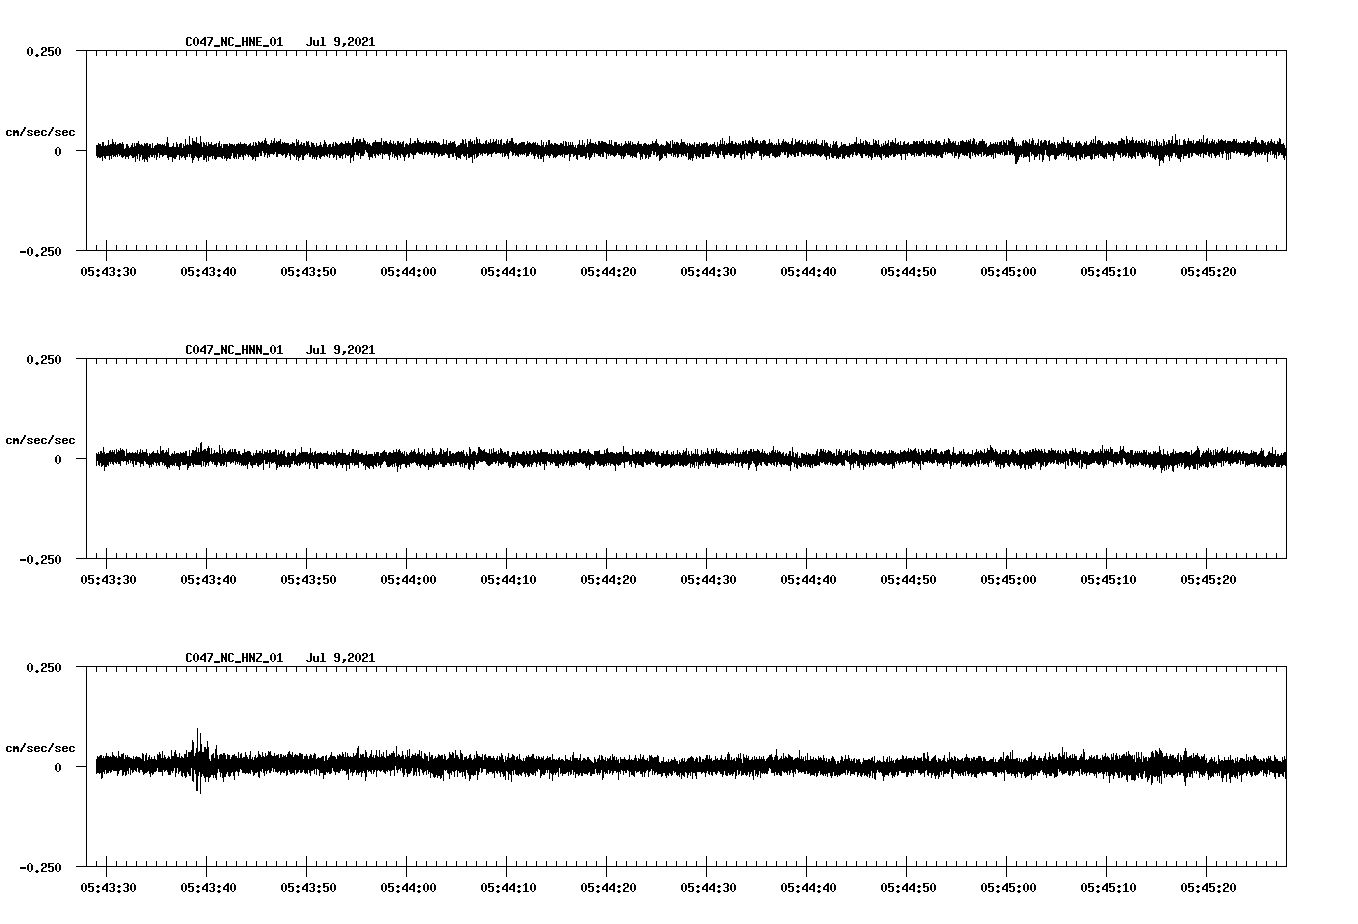1358x924 pixels.
Task: Click the 05:44:20 time label under HNE plot
Action: pos(608,272)
